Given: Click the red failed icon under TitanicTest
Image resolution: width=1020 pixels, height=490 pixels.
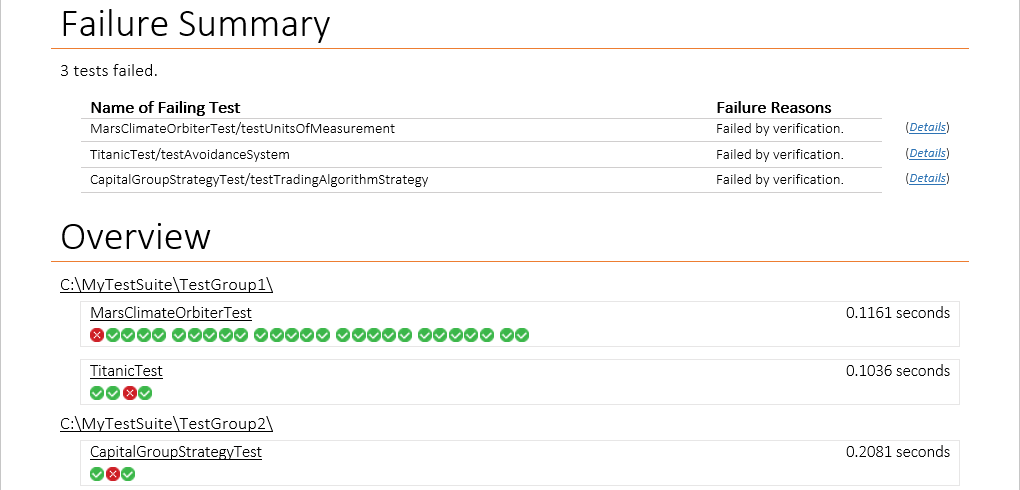Looking at the screenshot, I should [129, 393].
